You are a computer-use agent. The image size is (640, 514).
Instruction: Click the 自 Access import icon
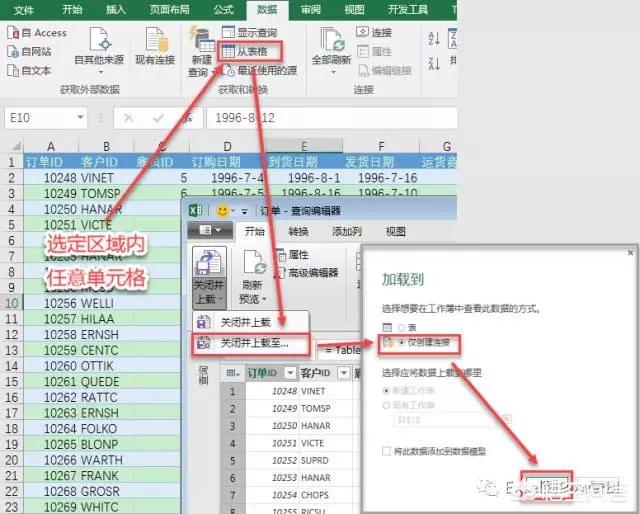coord(13,33)
